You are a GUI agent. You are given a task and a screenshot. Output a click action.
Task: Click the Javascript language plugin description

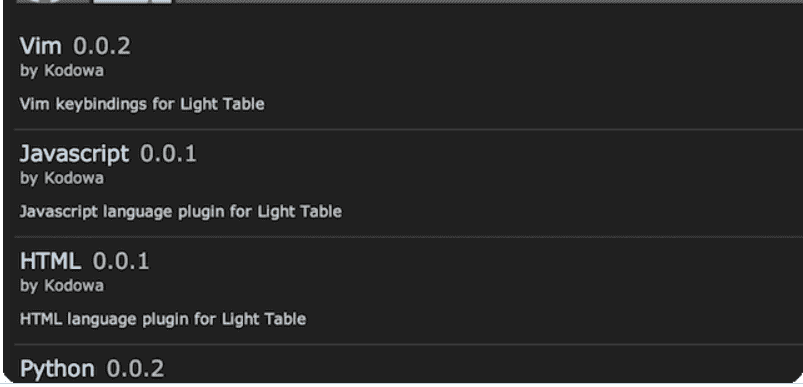click(x=180, y=211)
